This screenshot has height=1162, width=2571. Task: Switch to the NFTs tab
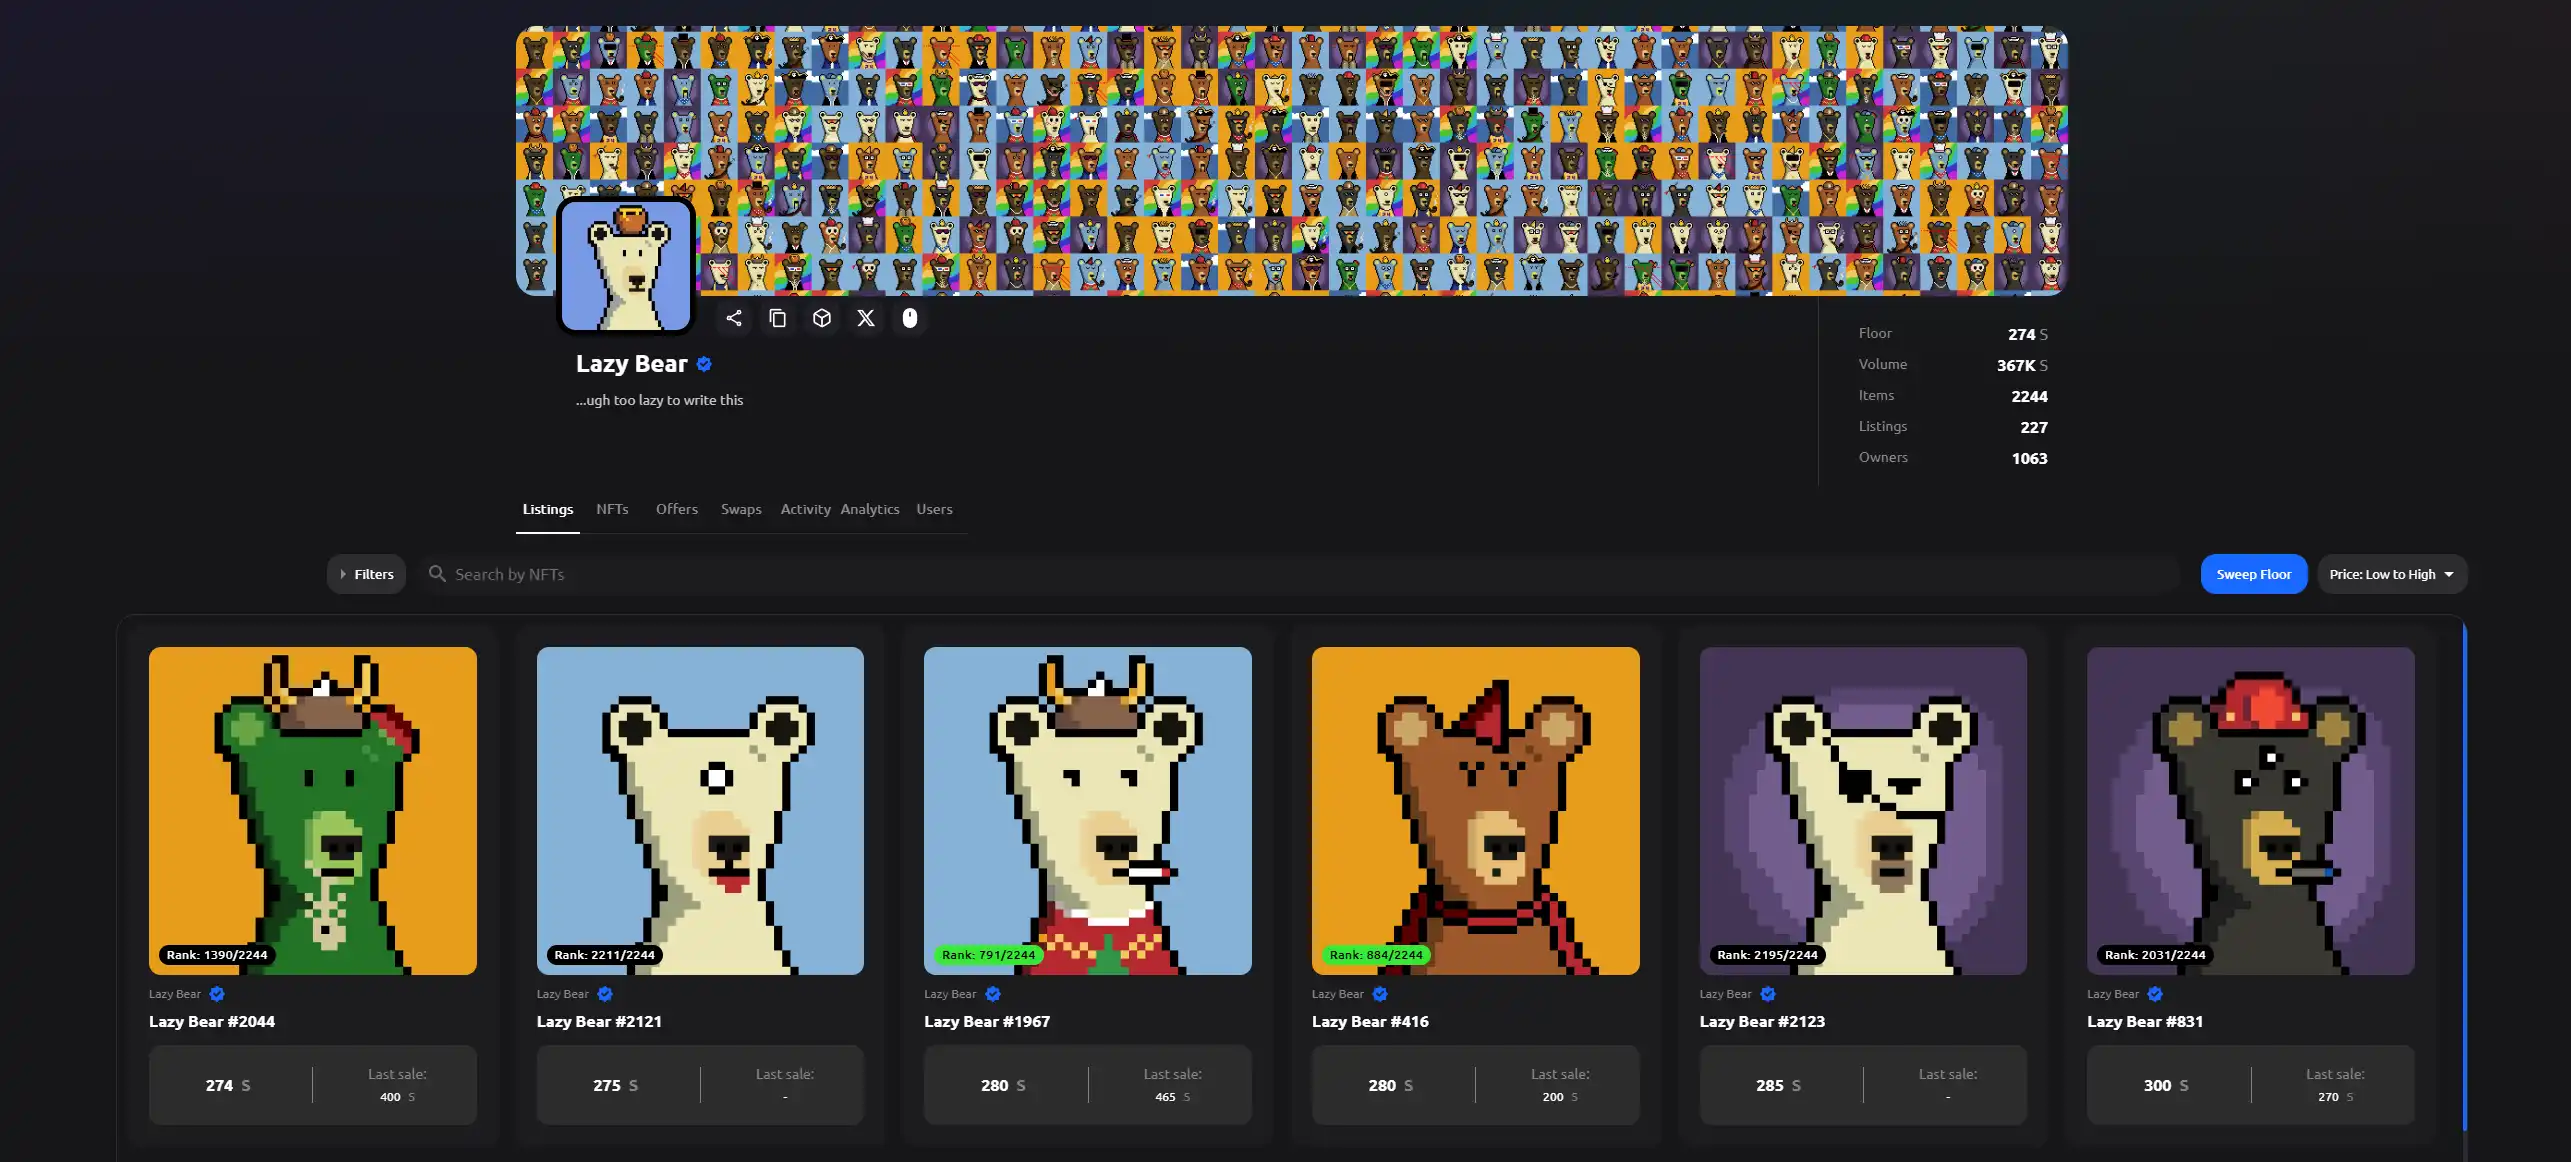[612, 509]
